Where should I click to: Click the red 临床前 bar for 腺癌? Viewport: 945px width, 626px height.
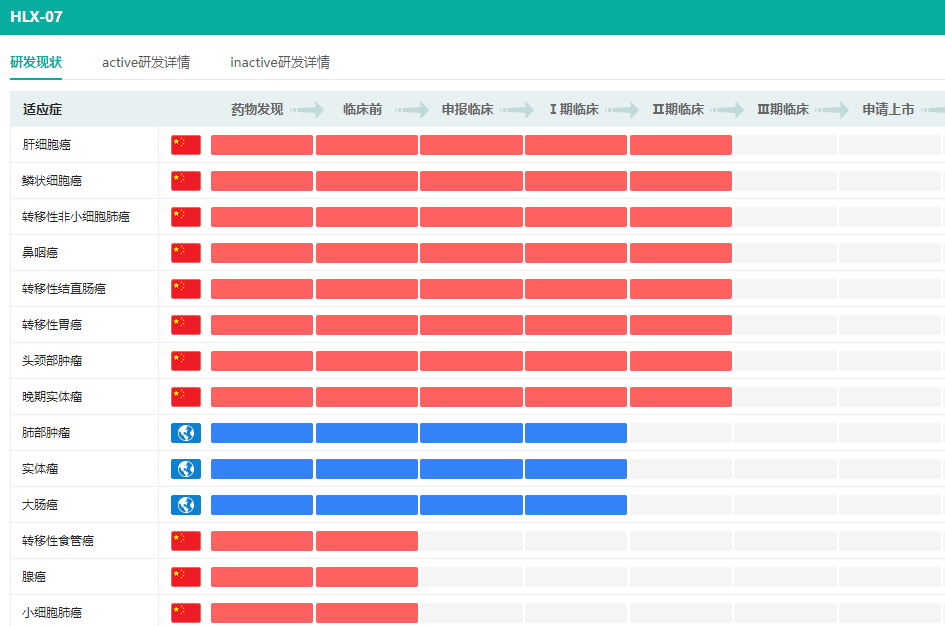click(x=366, y=577)
